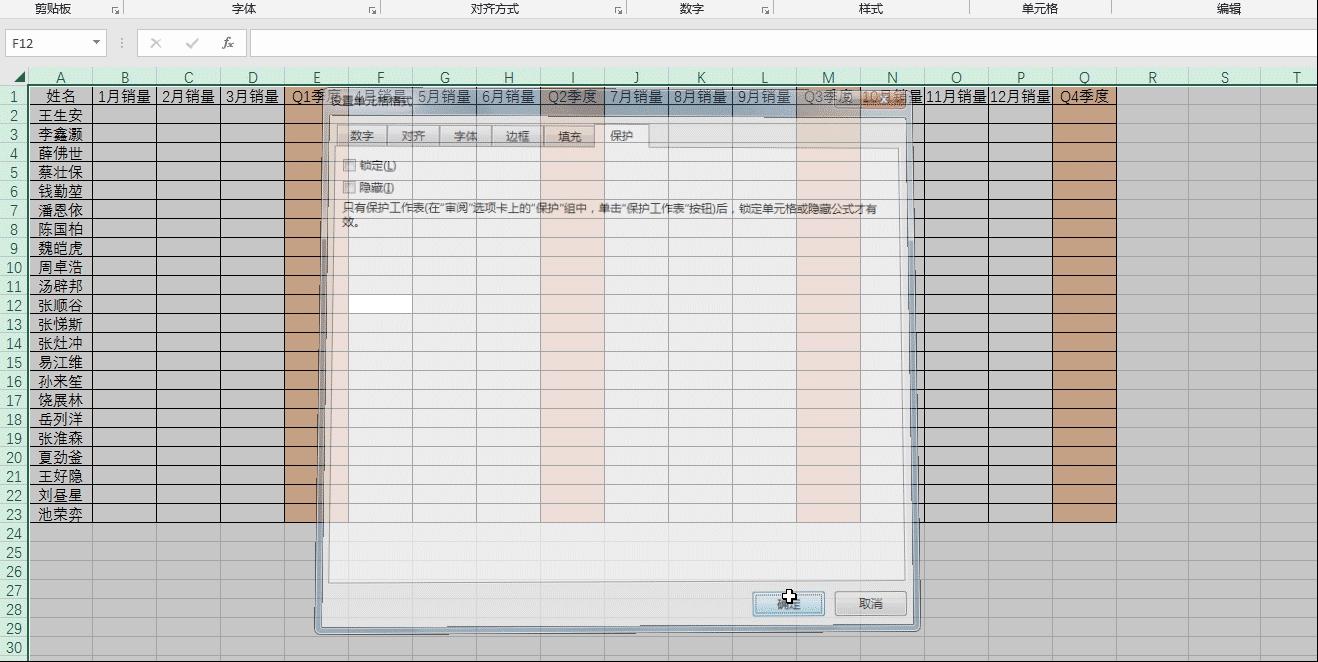Click the cell containing 易江维

click(61, 362)
